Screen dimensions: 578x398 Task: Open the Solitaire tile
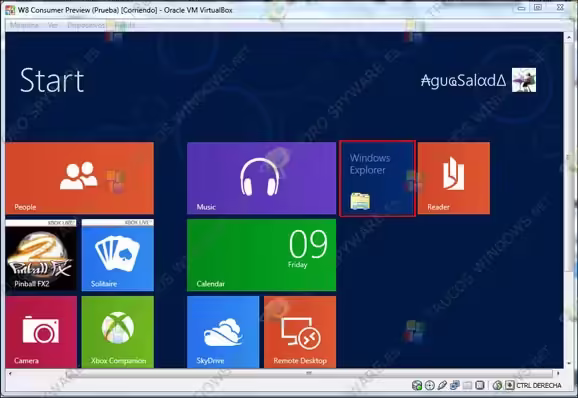point(118,255)
